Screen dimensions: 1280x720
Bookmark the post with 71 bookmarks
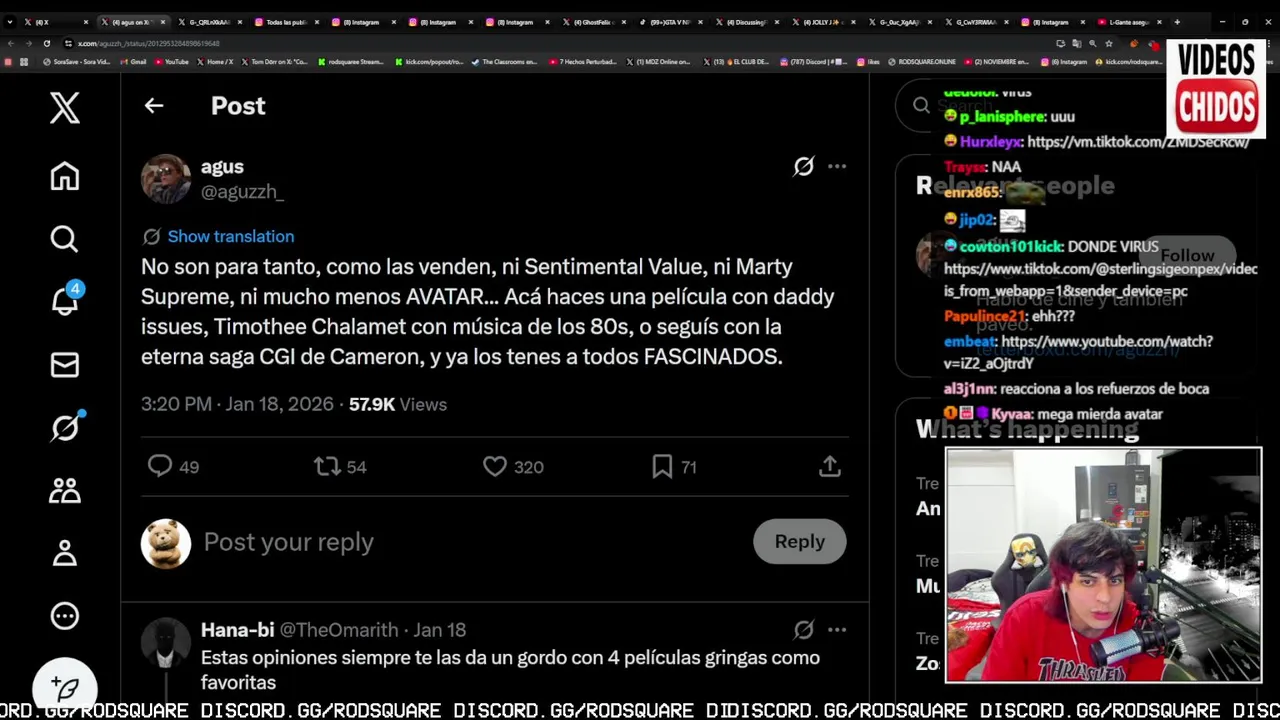[x=673, y=466]
